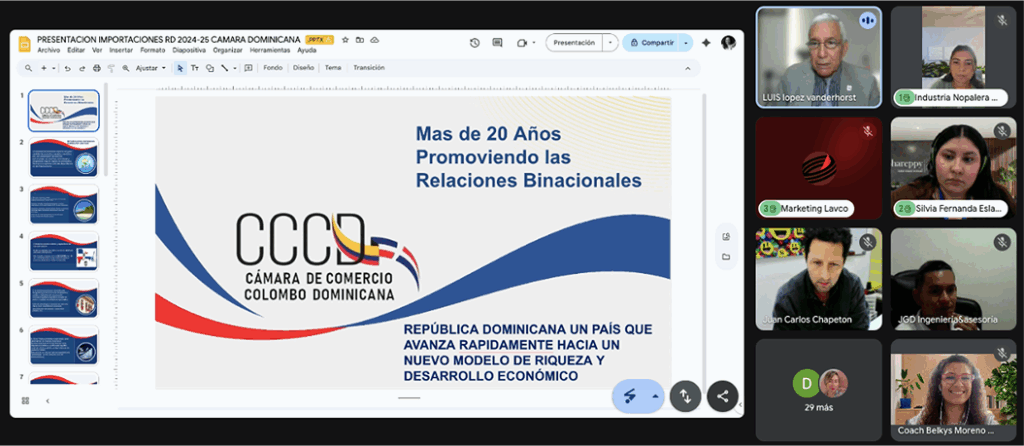Image resolution: width=1024 pixels, height=446 pixels.
Task: Expand new slide layout dropdown arrow
Action: point(54,68)
